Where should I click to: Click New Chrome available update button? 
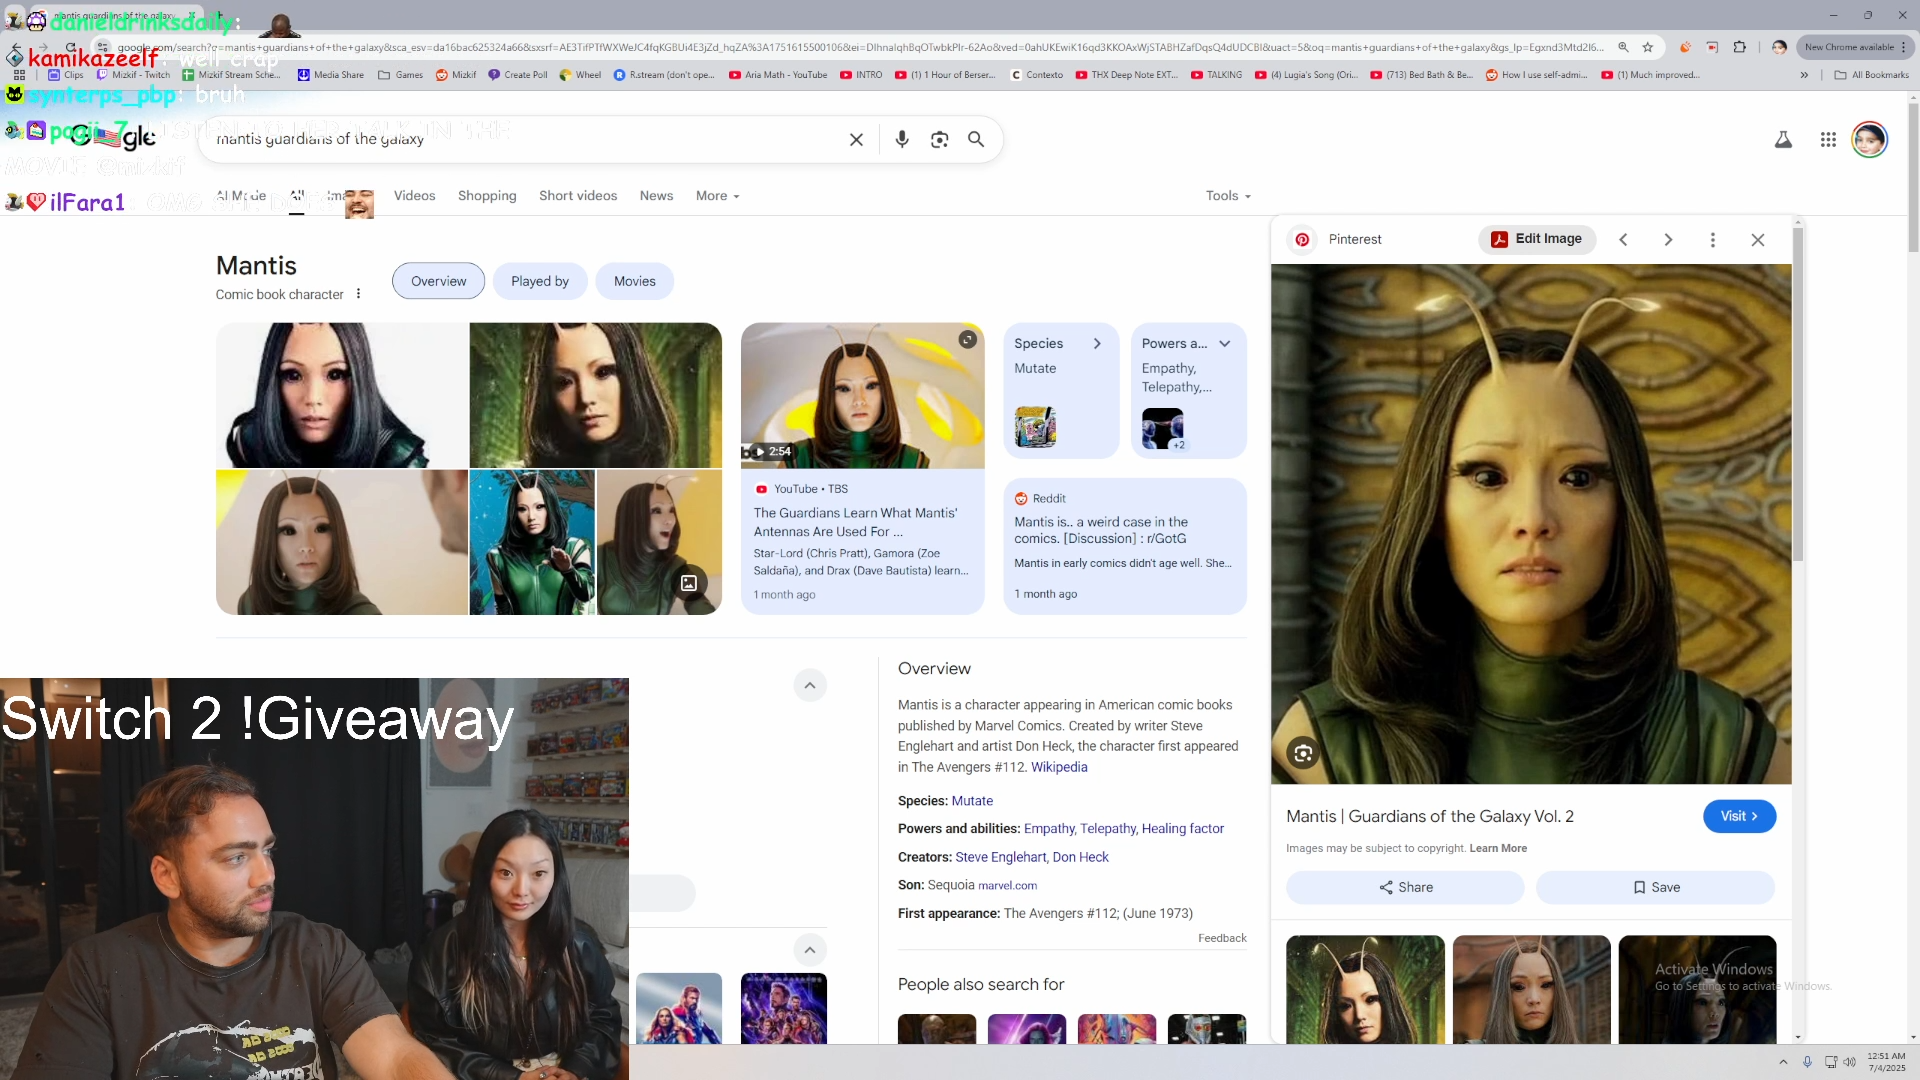click(x=1856, y=47)
